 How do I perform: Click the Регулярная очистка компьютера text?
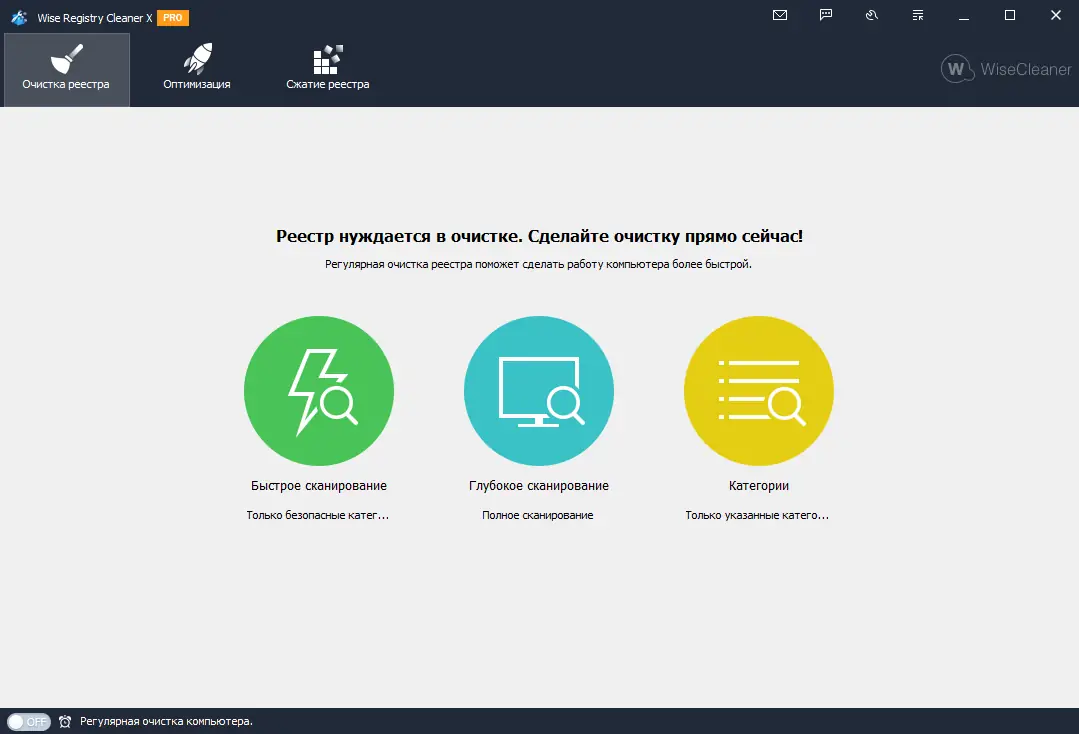[167, 722]
